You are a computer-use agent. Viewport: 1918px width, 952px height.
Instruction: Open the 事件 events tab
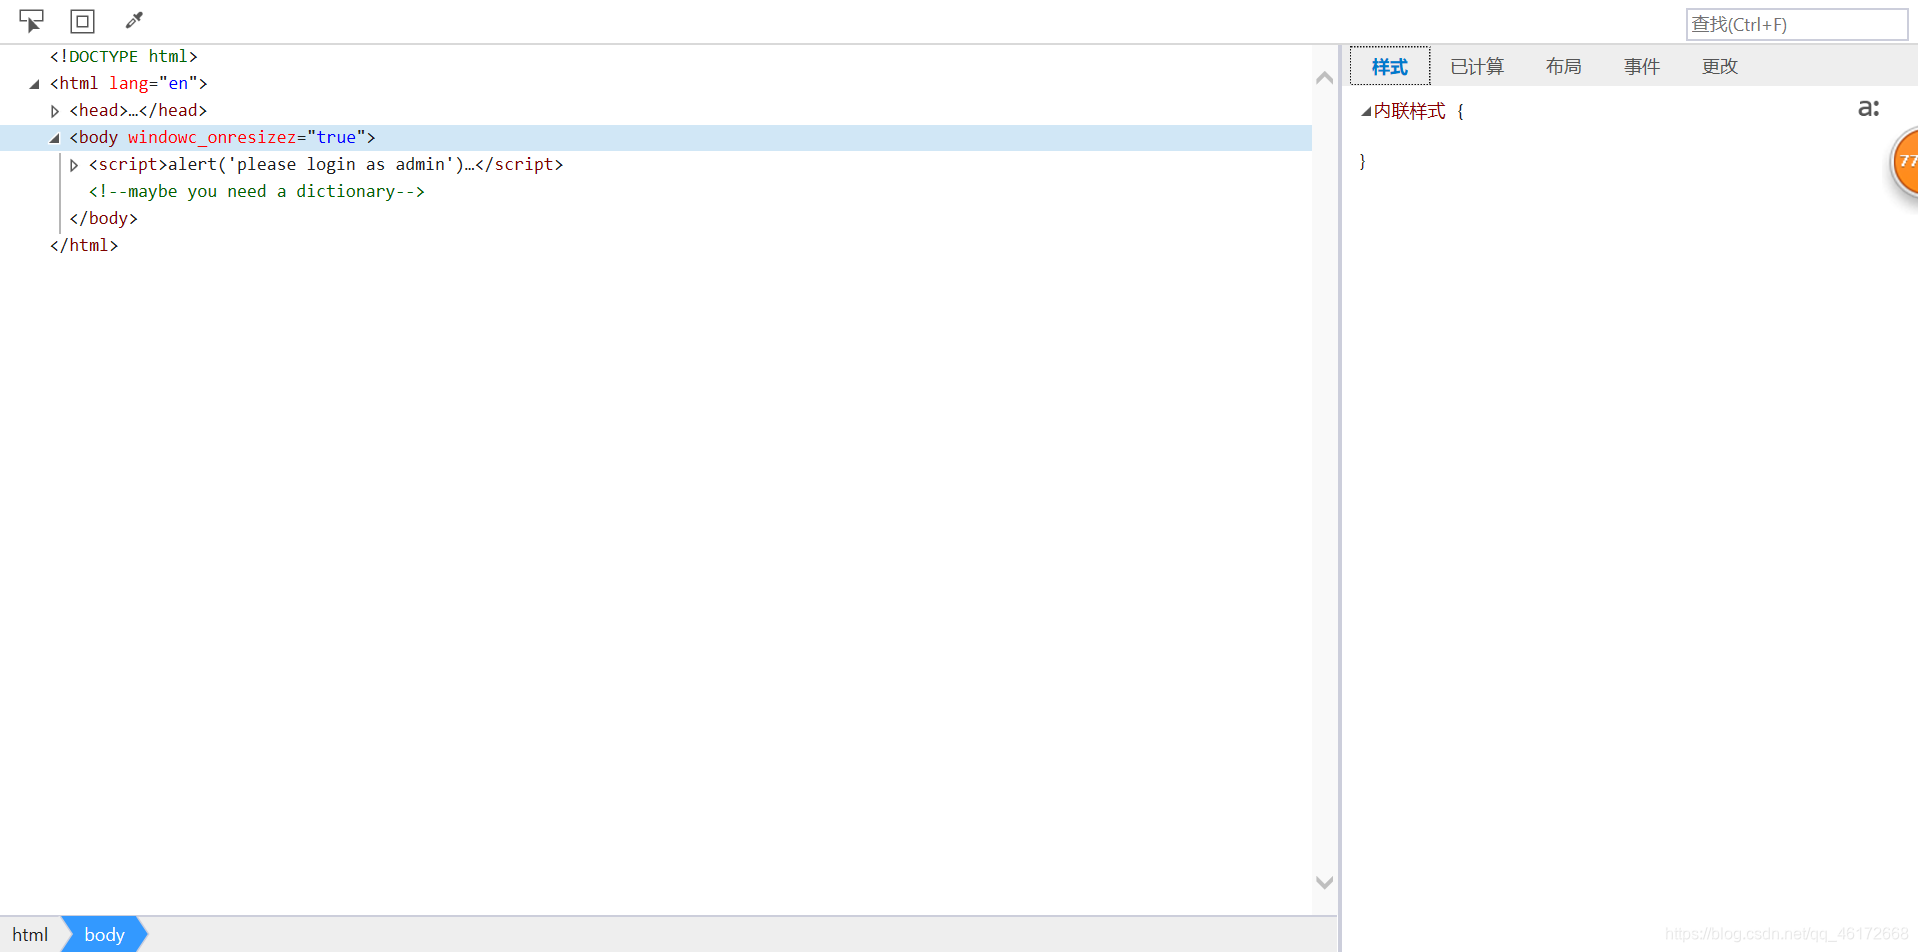[x=1642, y=66]
